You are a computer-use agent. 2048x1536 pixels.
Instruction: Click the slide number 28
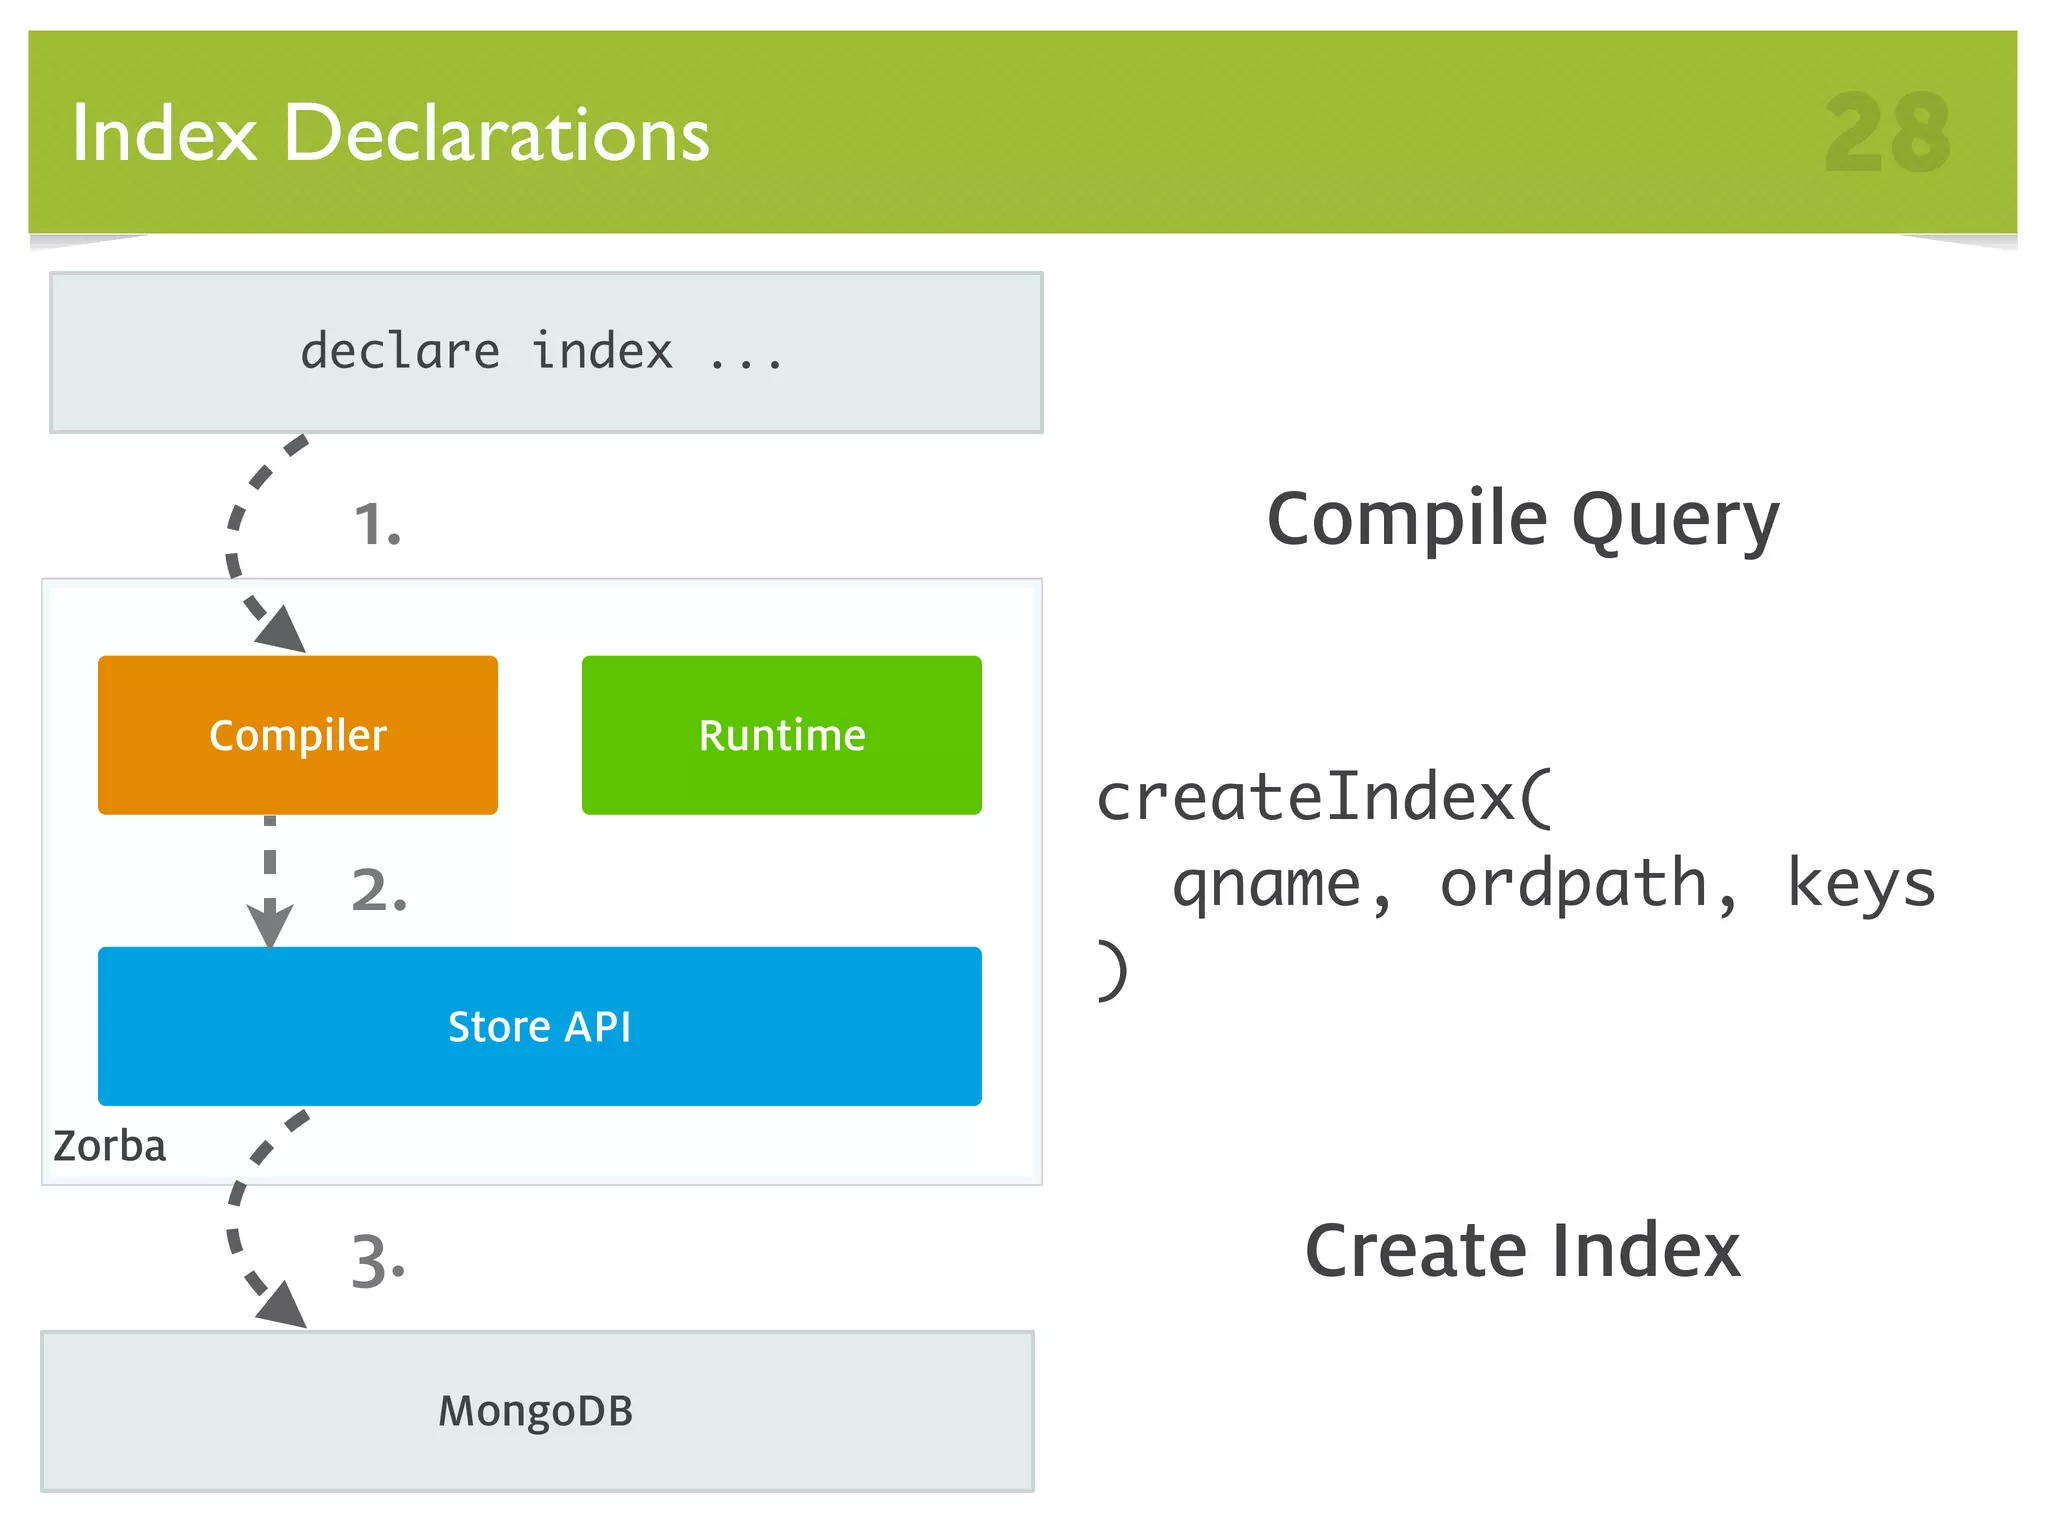1887,133
